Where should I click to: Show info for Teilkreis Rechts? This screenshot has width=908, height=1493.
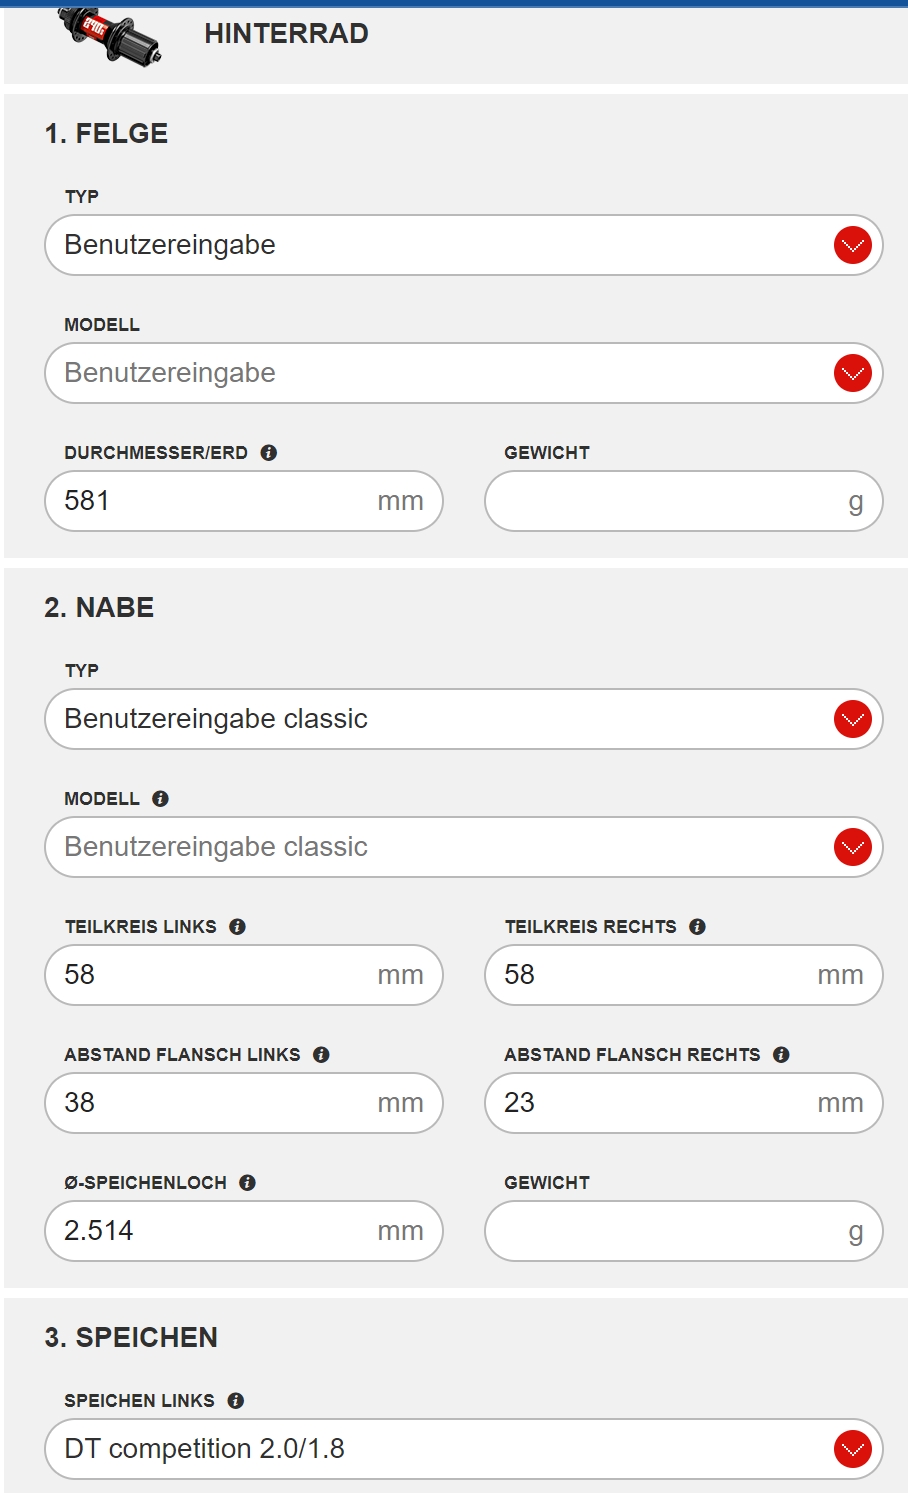[x=697, y=926]
